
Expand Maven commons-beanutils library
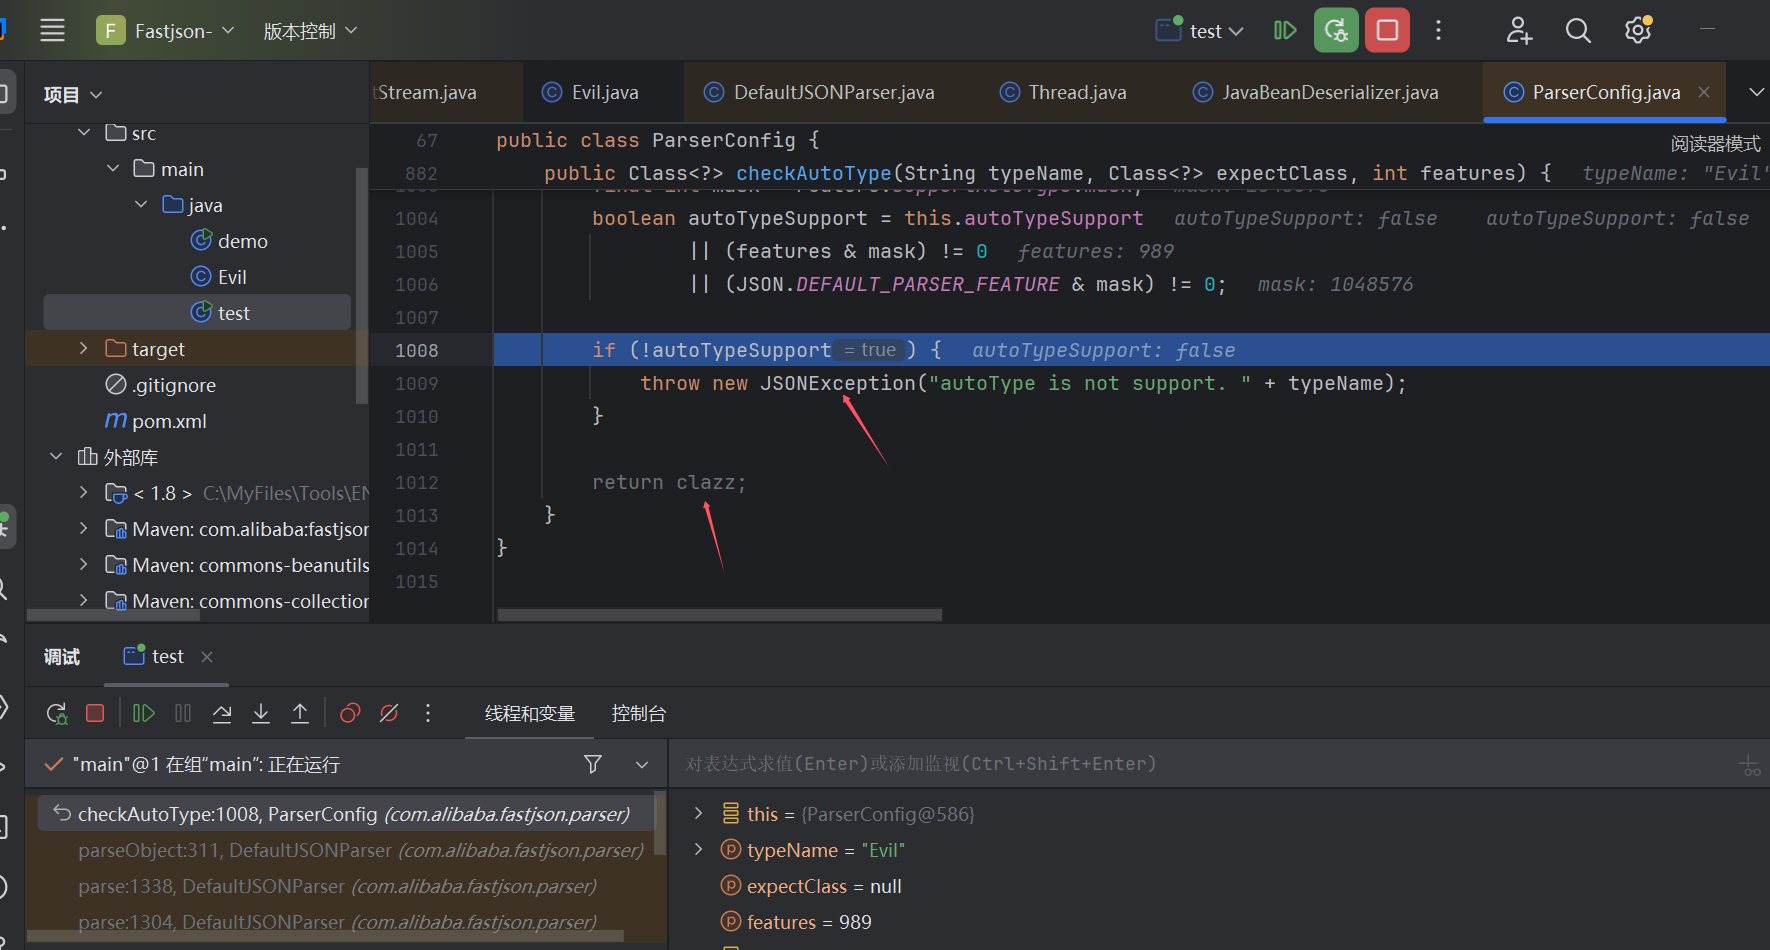click(x=84, y=565)
